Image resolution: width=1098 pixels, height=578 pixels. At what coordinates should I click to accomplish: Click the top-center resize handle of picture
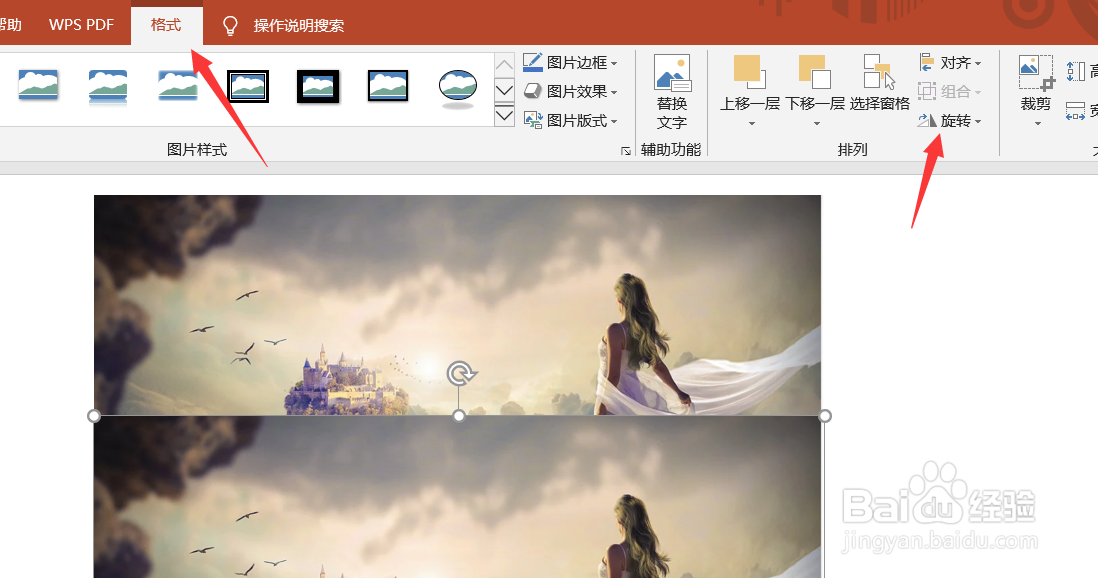click(x=459, y=416)
